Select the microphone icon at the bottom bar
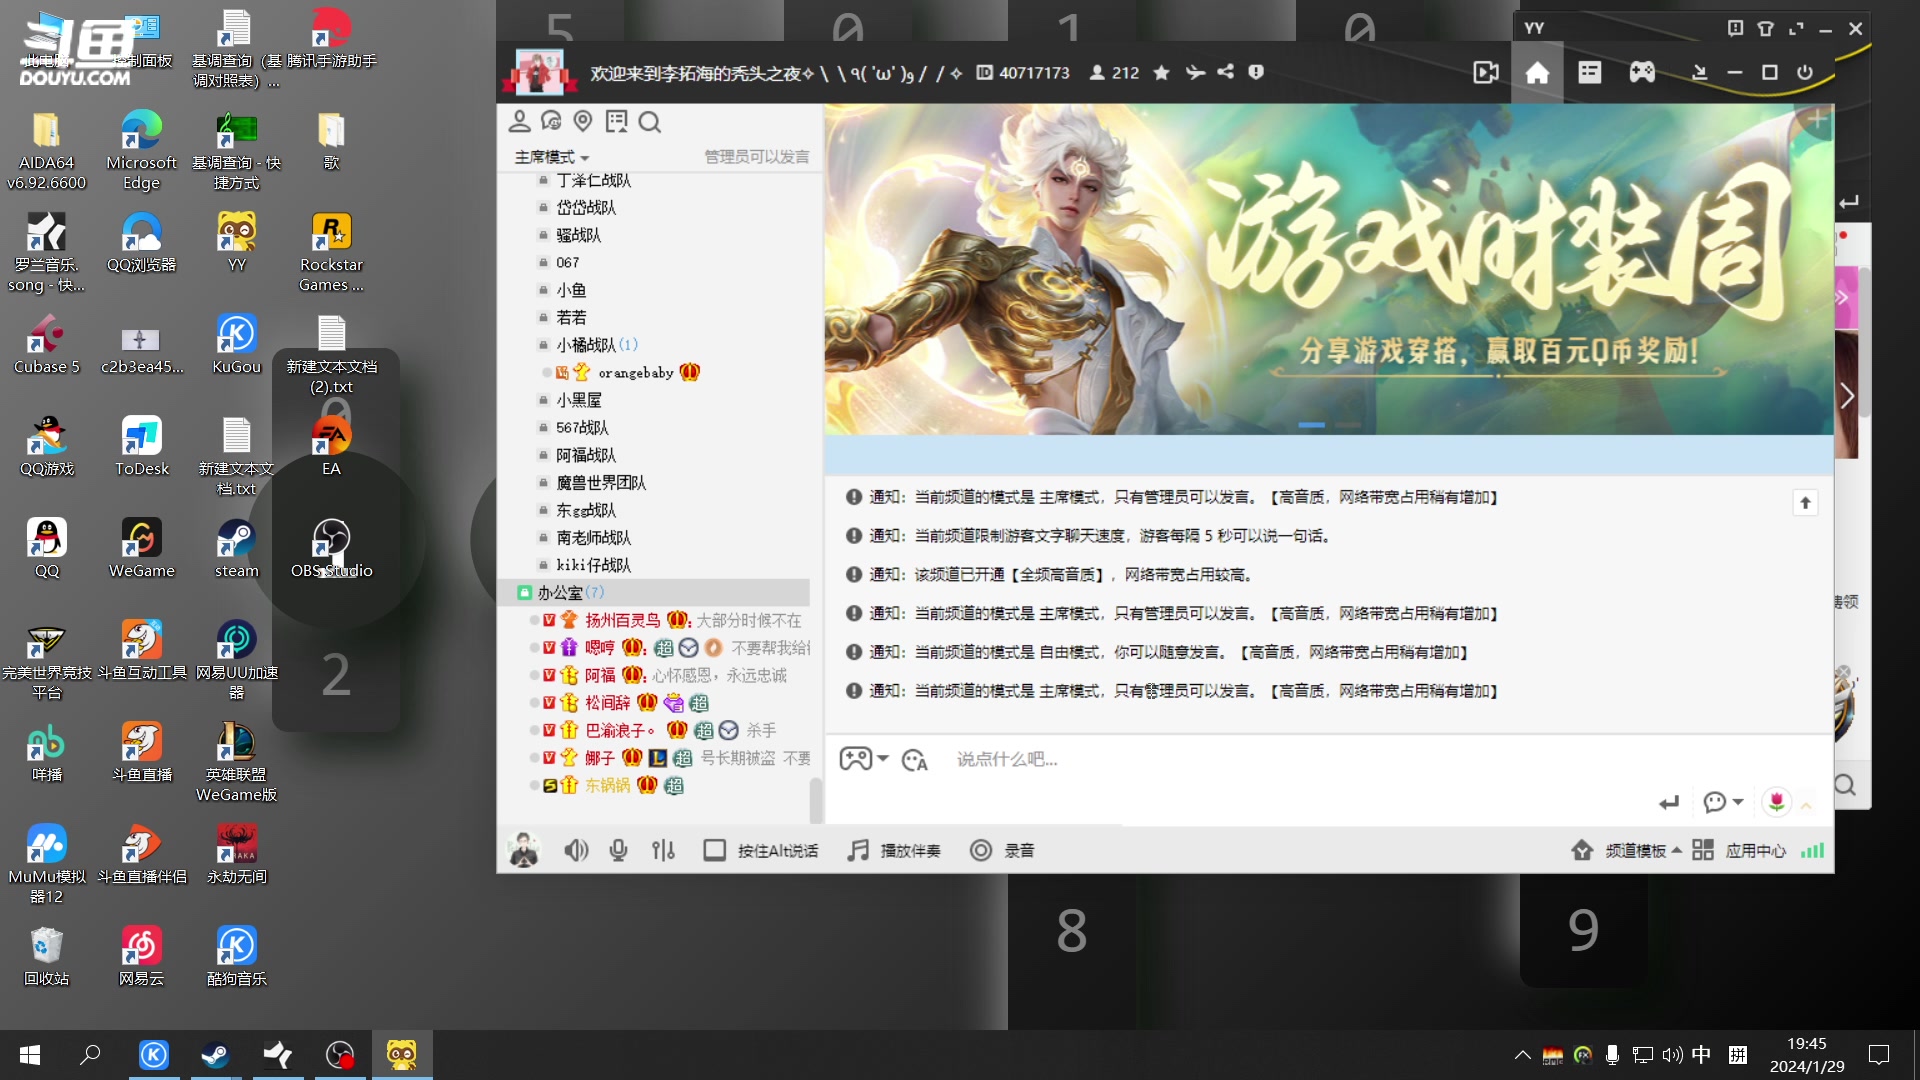Viewport: 1920px width, 1080px height. point(618,849)
